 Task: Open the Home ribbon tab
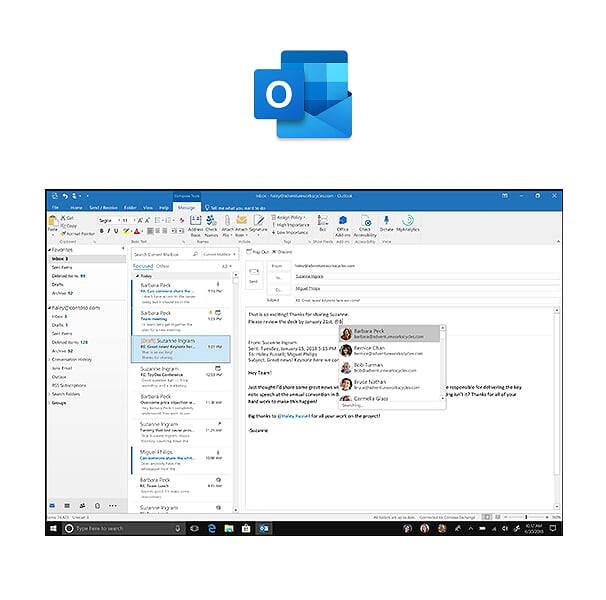click(x=76, y=208)
